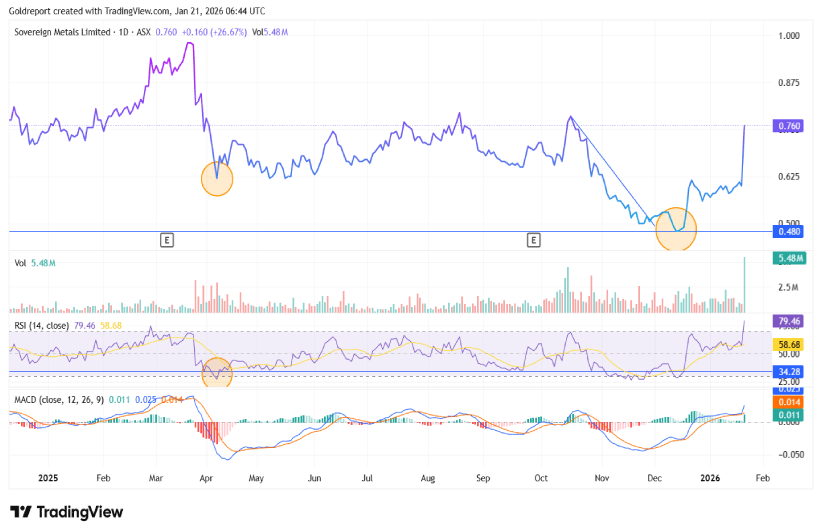Select the orange circle at December price low

[x=675, y=228]
